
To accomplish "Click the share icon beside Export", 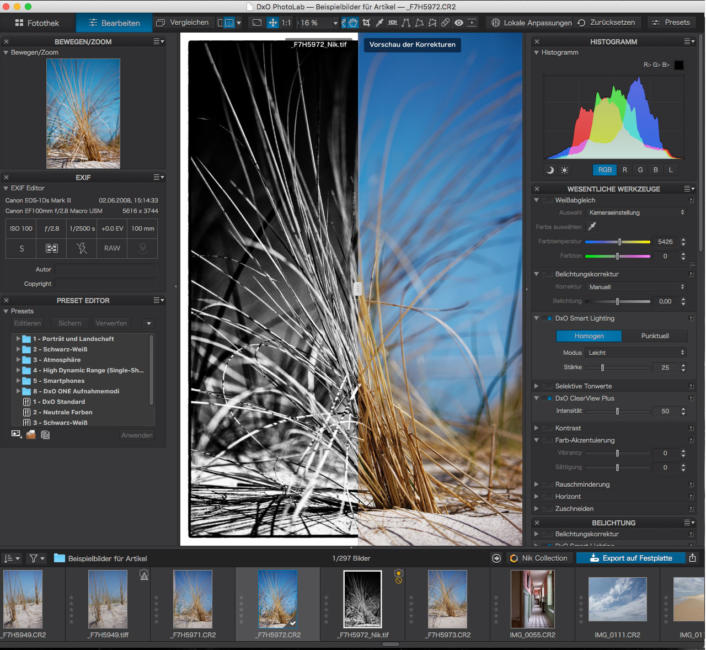I will [692, 558].
